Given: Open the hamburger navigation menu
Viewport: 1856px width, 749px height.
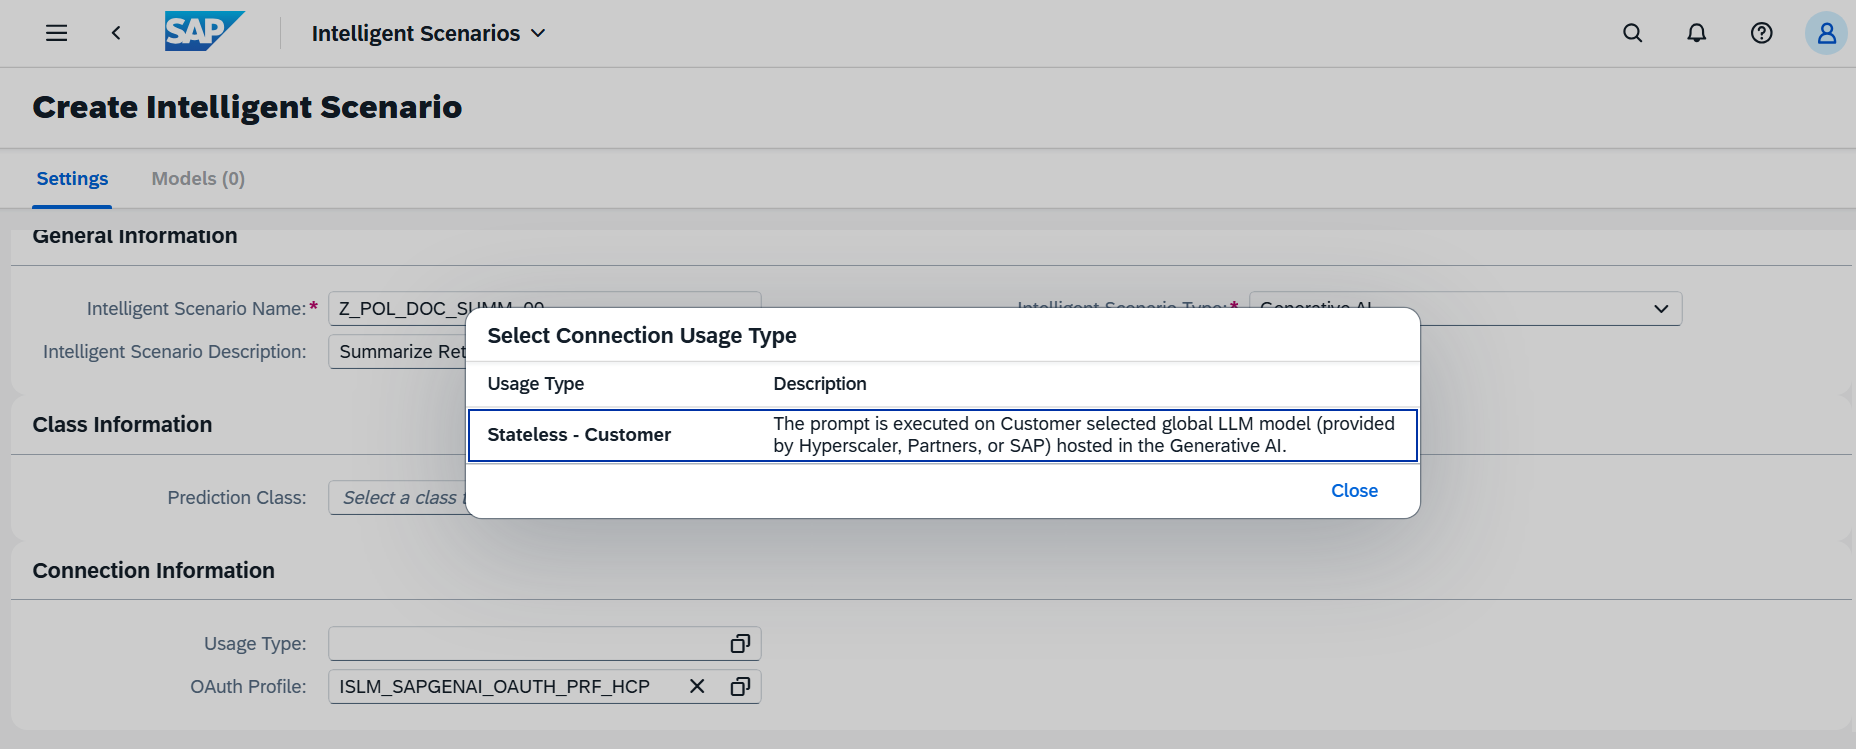Looking at the screenshot, I should pos(57,33).
